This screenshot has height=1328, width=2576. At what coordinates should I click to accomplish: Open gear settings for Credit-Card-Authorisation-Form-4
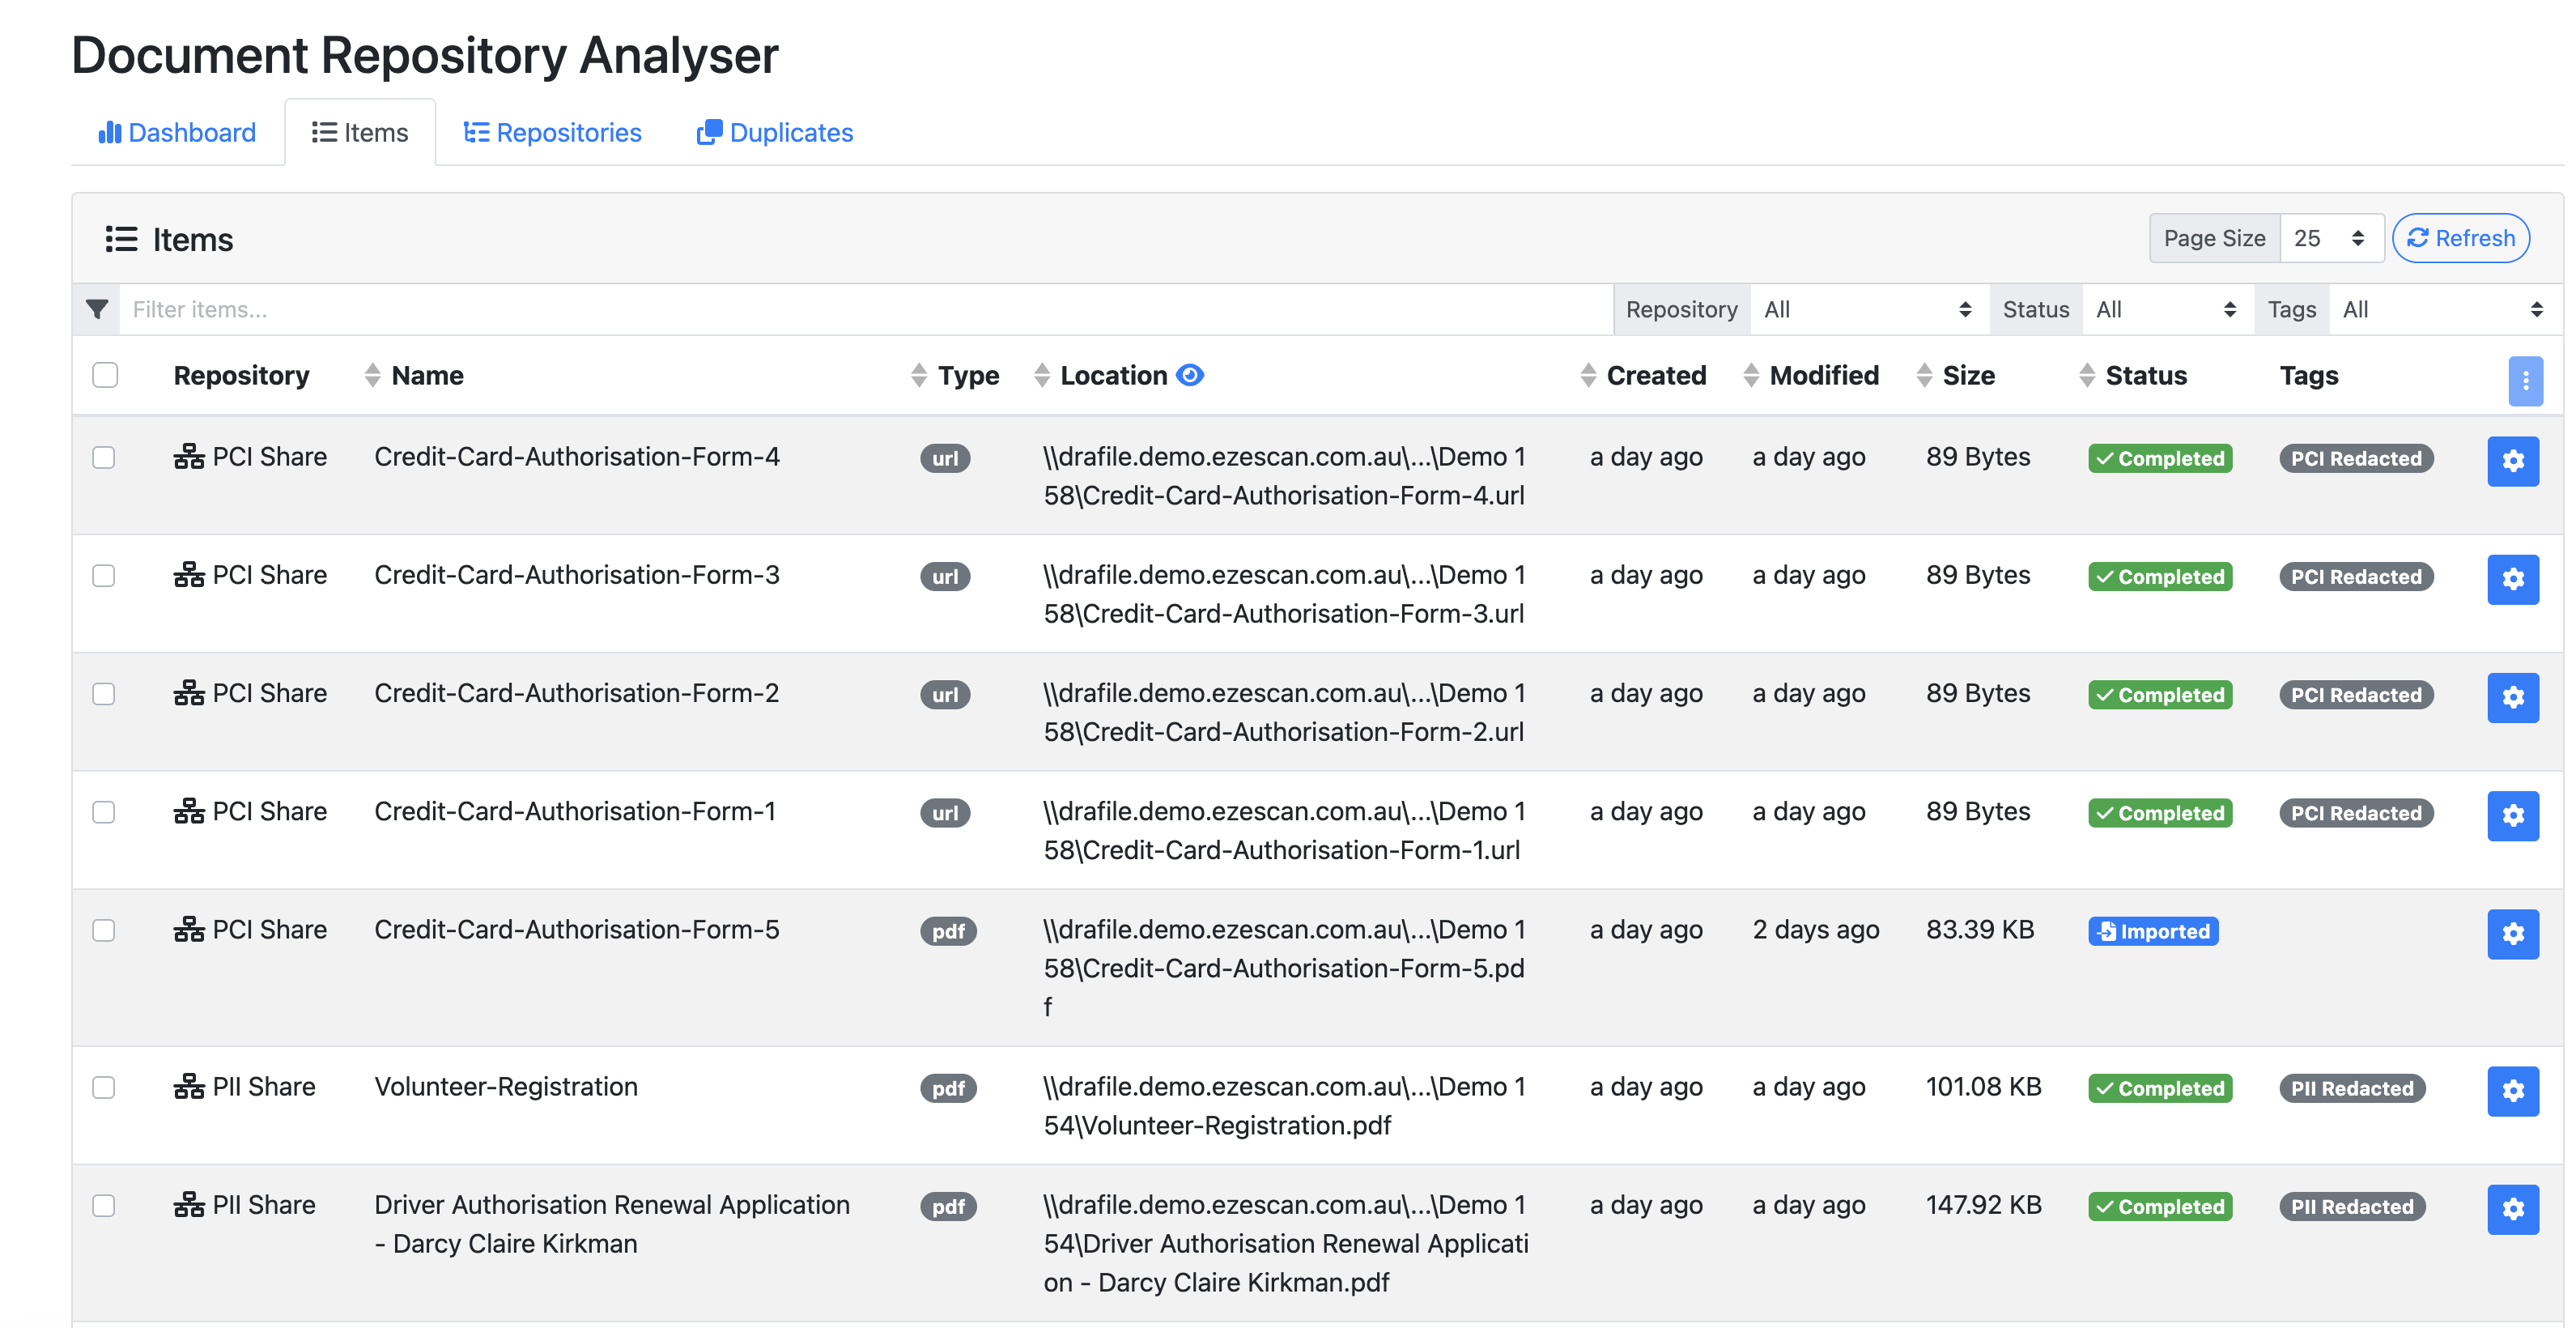(2512, 461)
